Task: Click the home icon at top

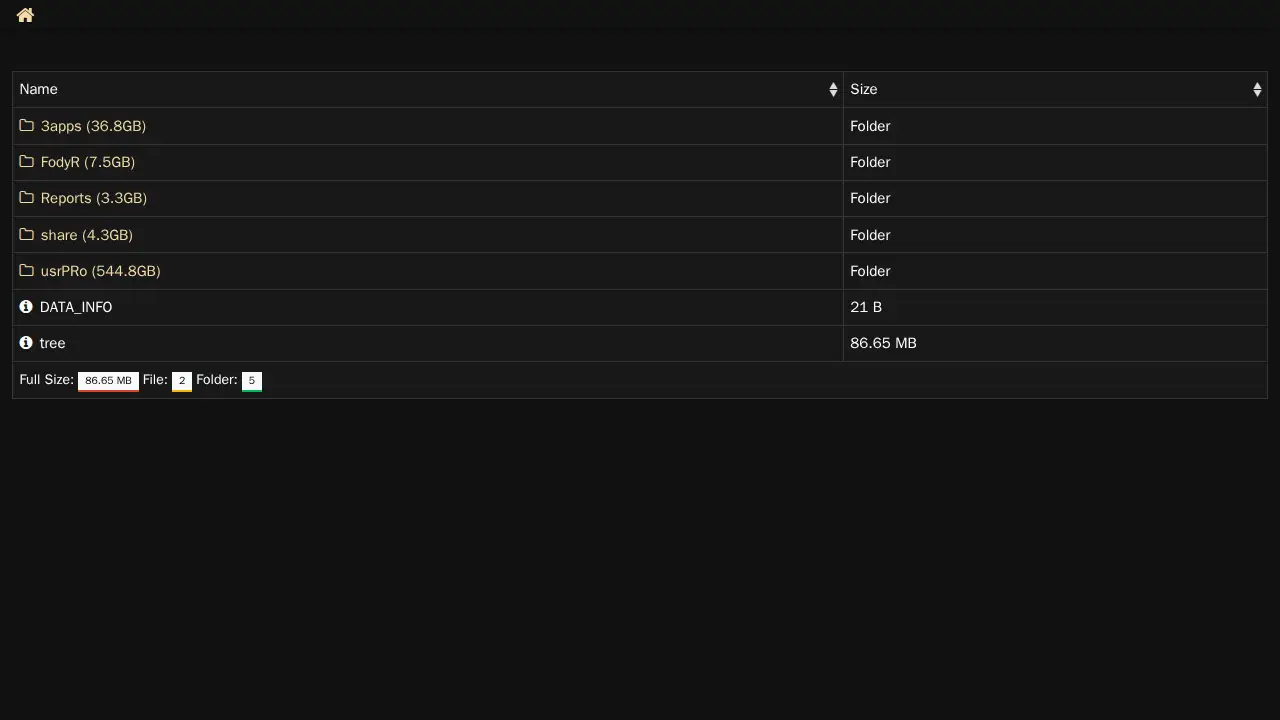Action: (x=25, y=15)
